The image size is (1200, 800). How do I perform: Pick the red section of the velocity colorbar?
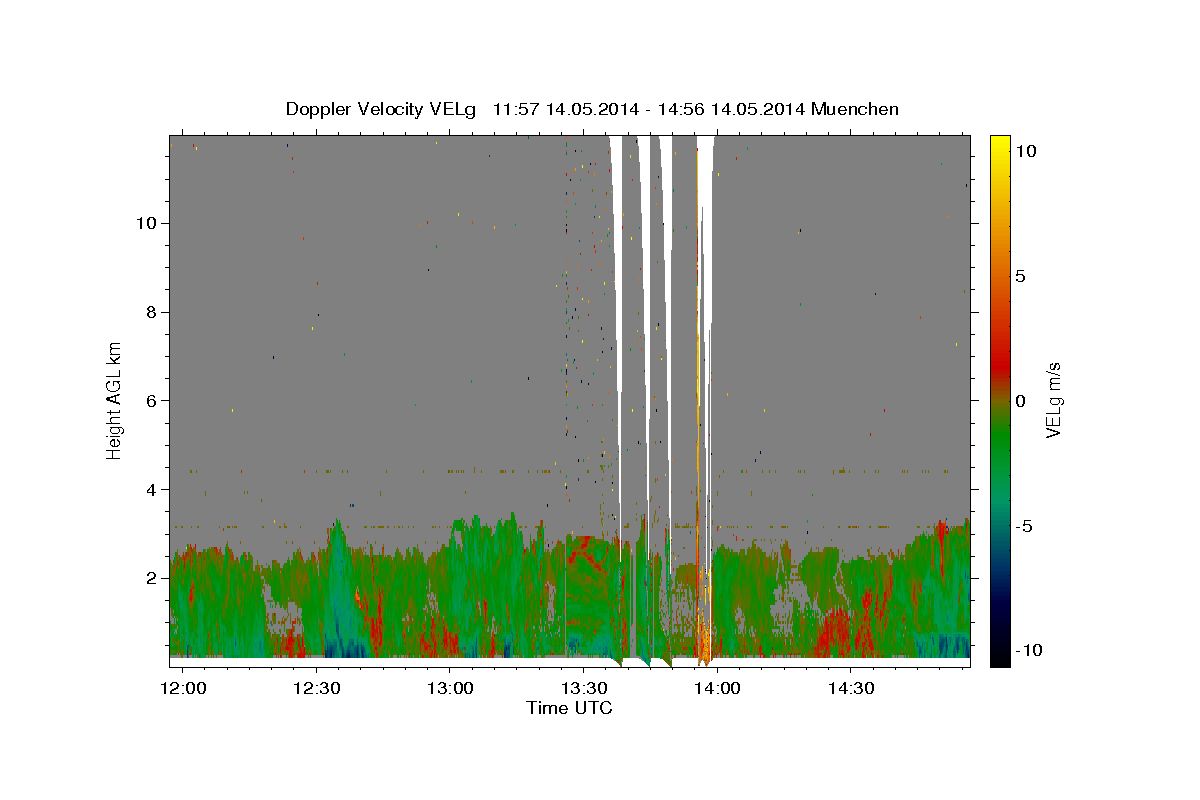pos(1000,360)
